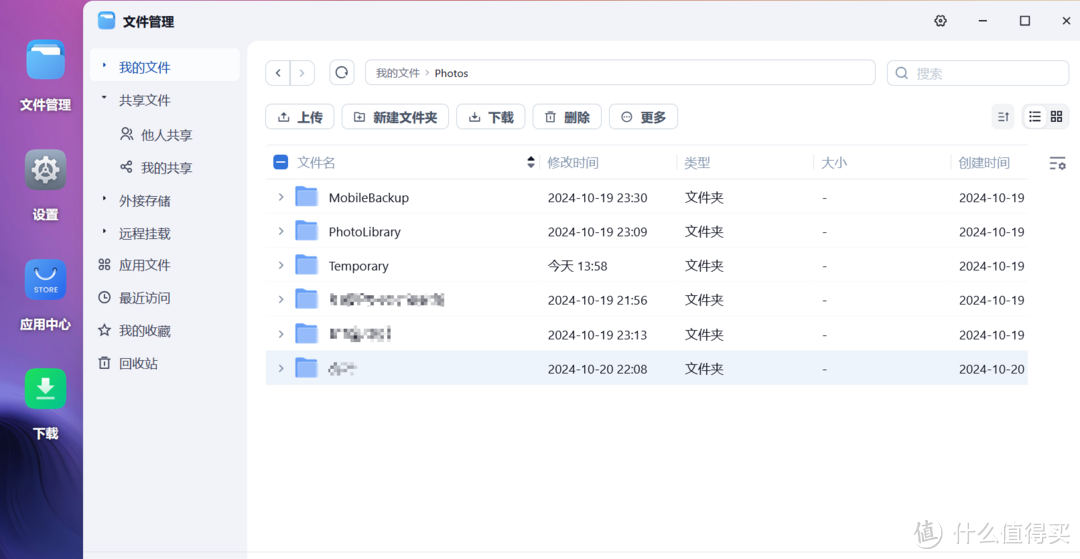Image resolution: width=1080 pixels, height=559 pixels.
Task: Click modified time 2024-10-19 23:30
Action: pos(597,198)
